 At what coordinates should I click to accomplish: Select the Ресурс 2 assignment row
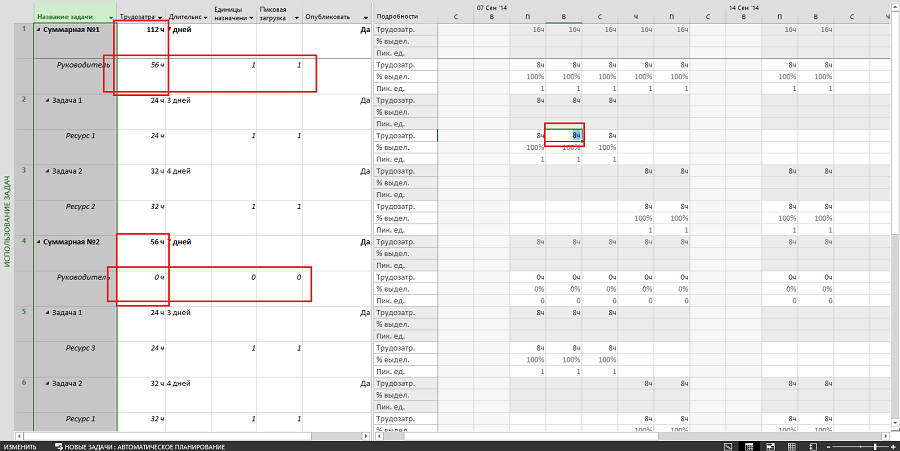pos(80,207)
